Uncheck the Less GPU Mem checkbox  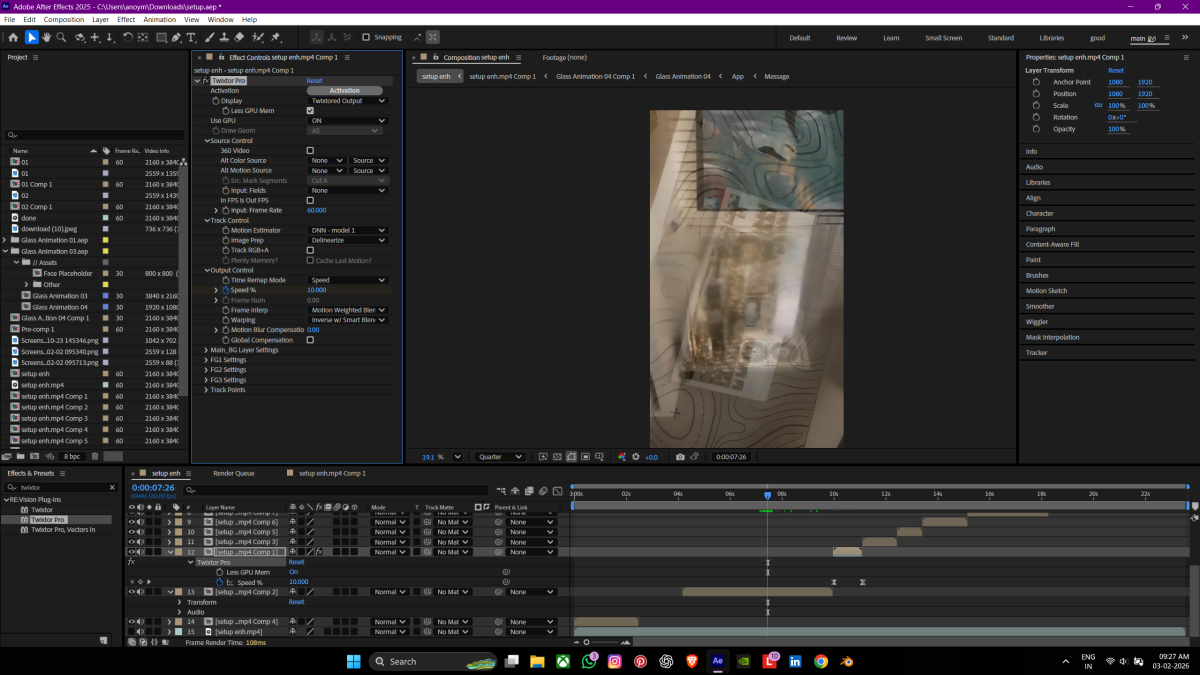click(310, 111)
